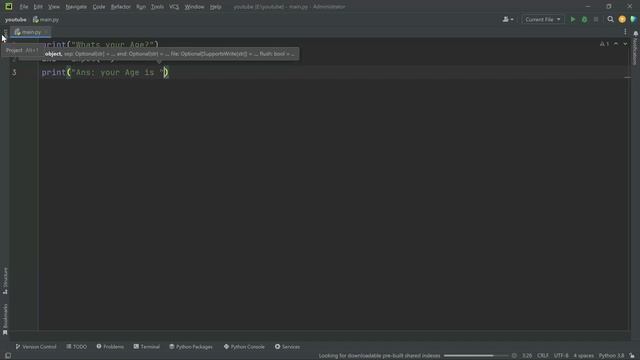Open the Python Console tool window
This screenshot has height=360, width=640.
244,347
